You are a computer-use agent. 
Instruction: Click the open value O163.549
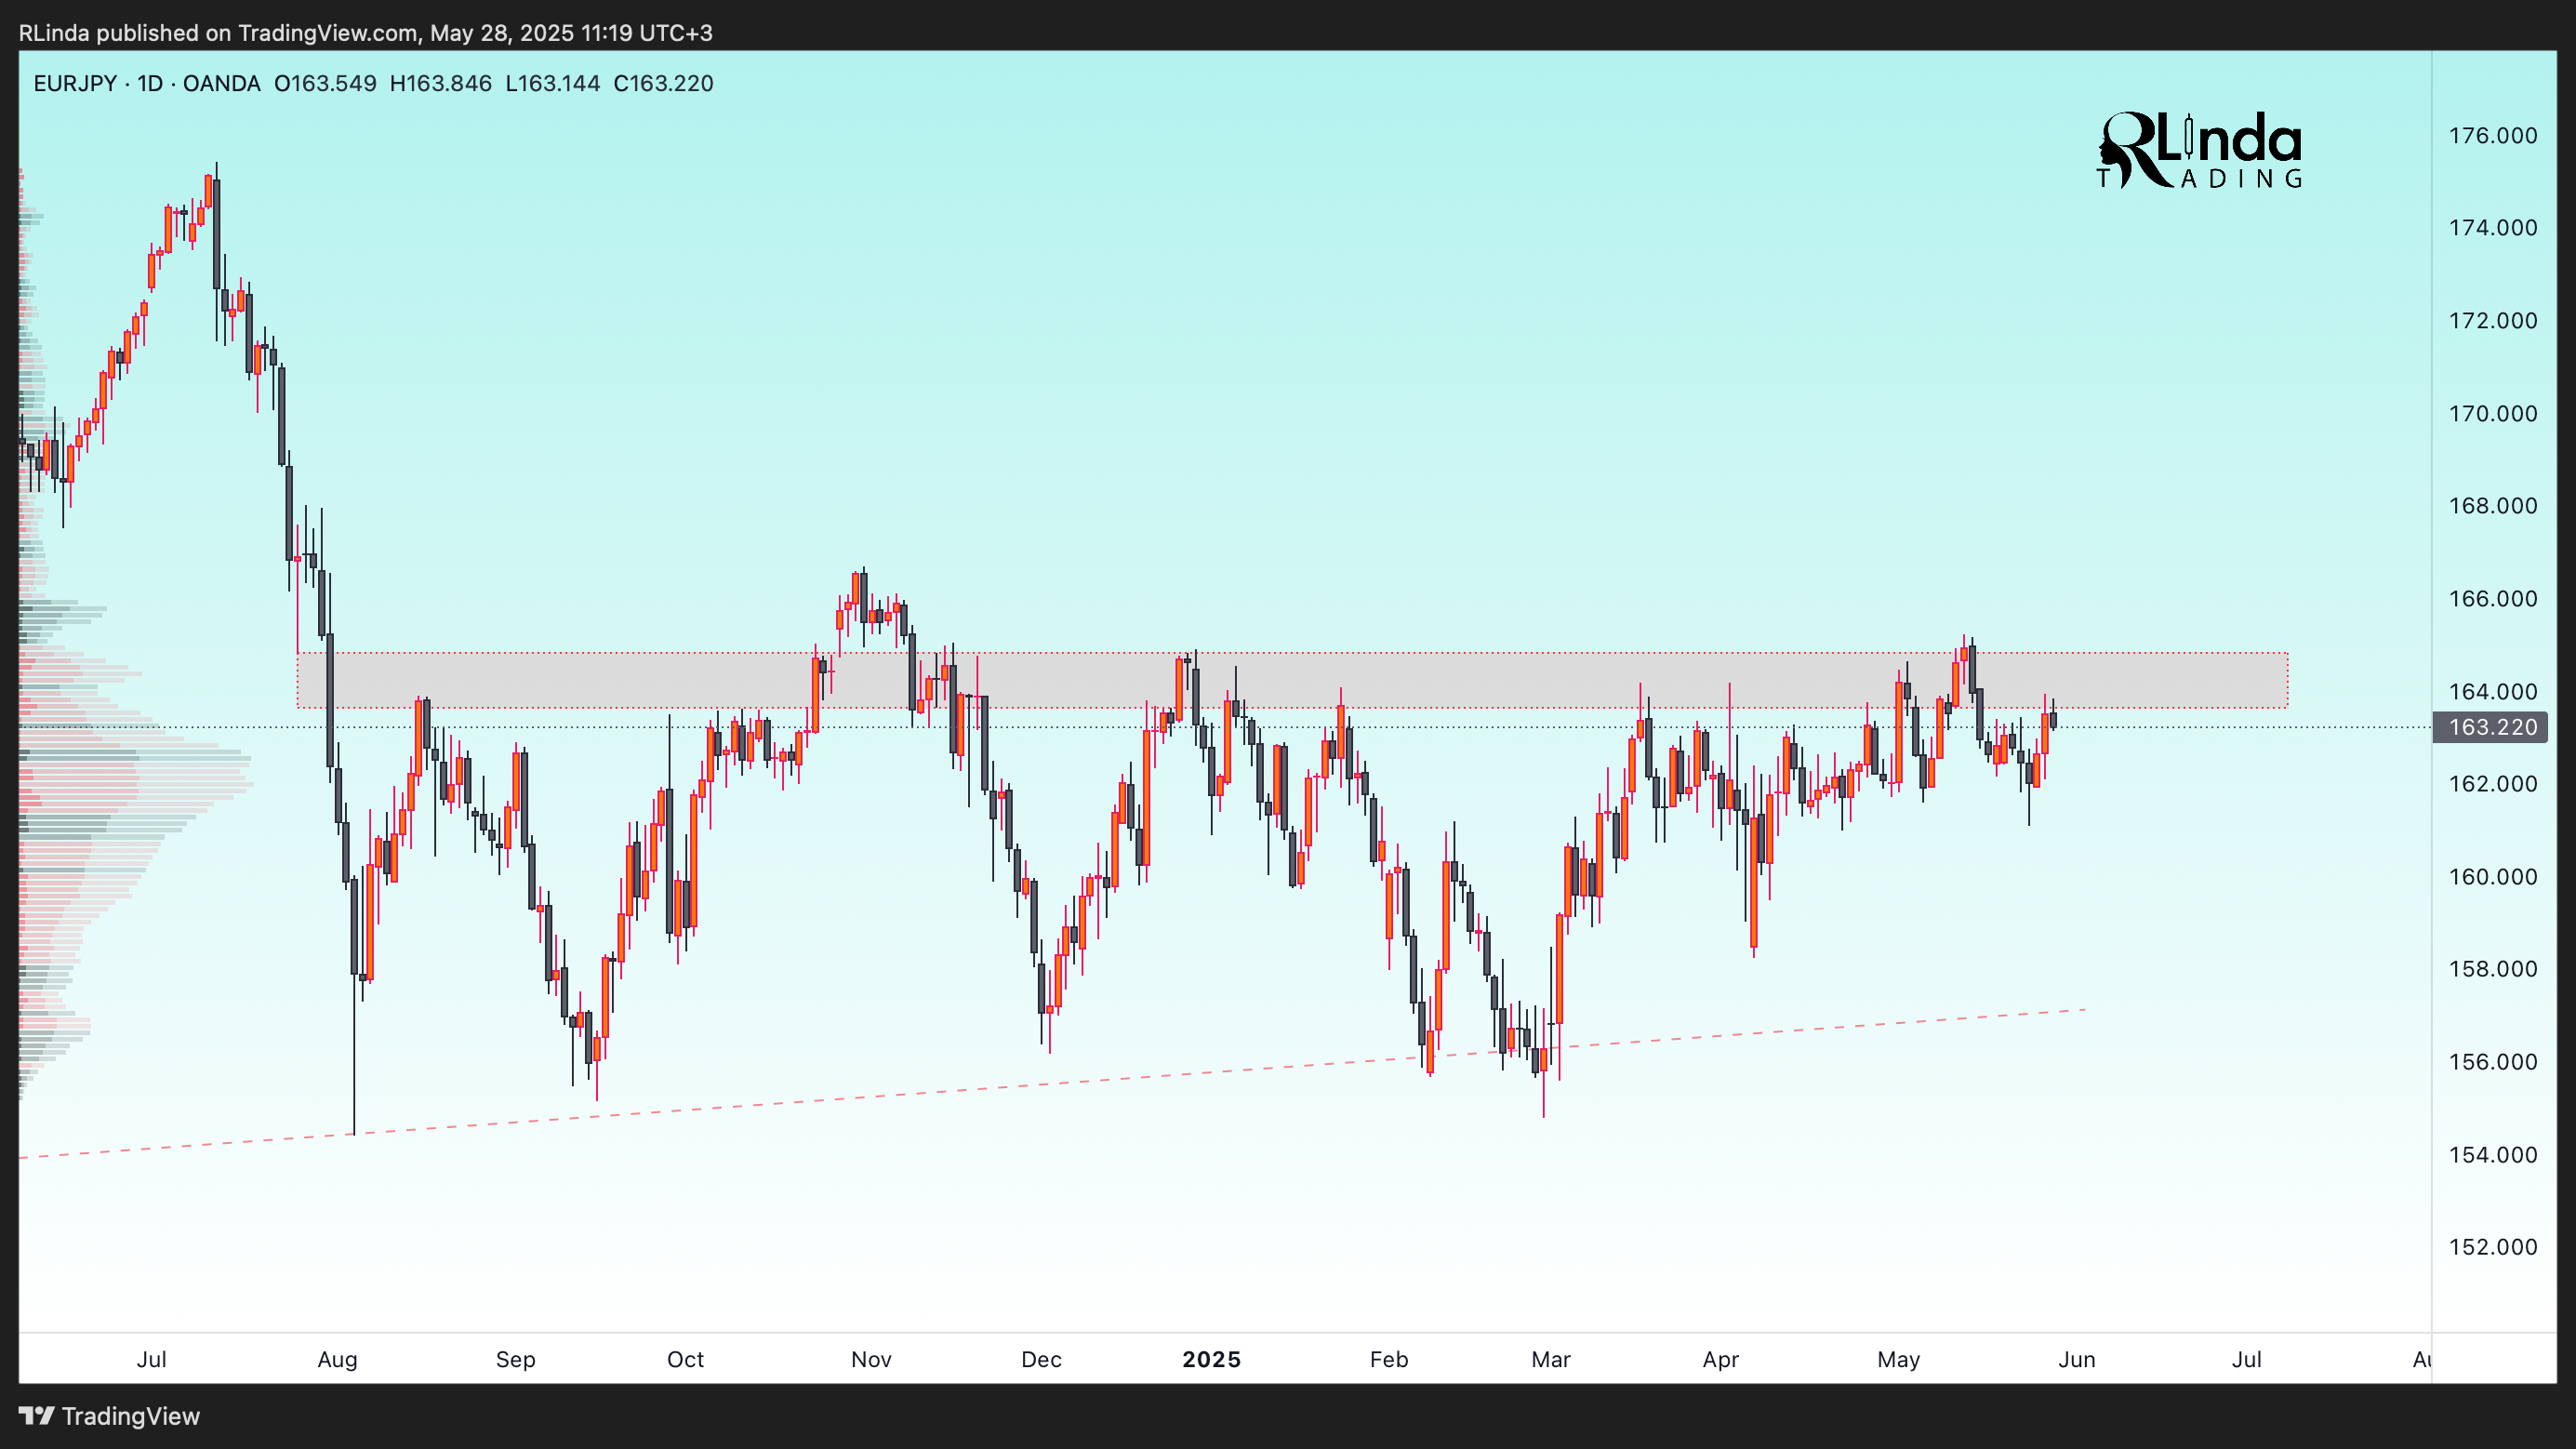coord(325,83)
